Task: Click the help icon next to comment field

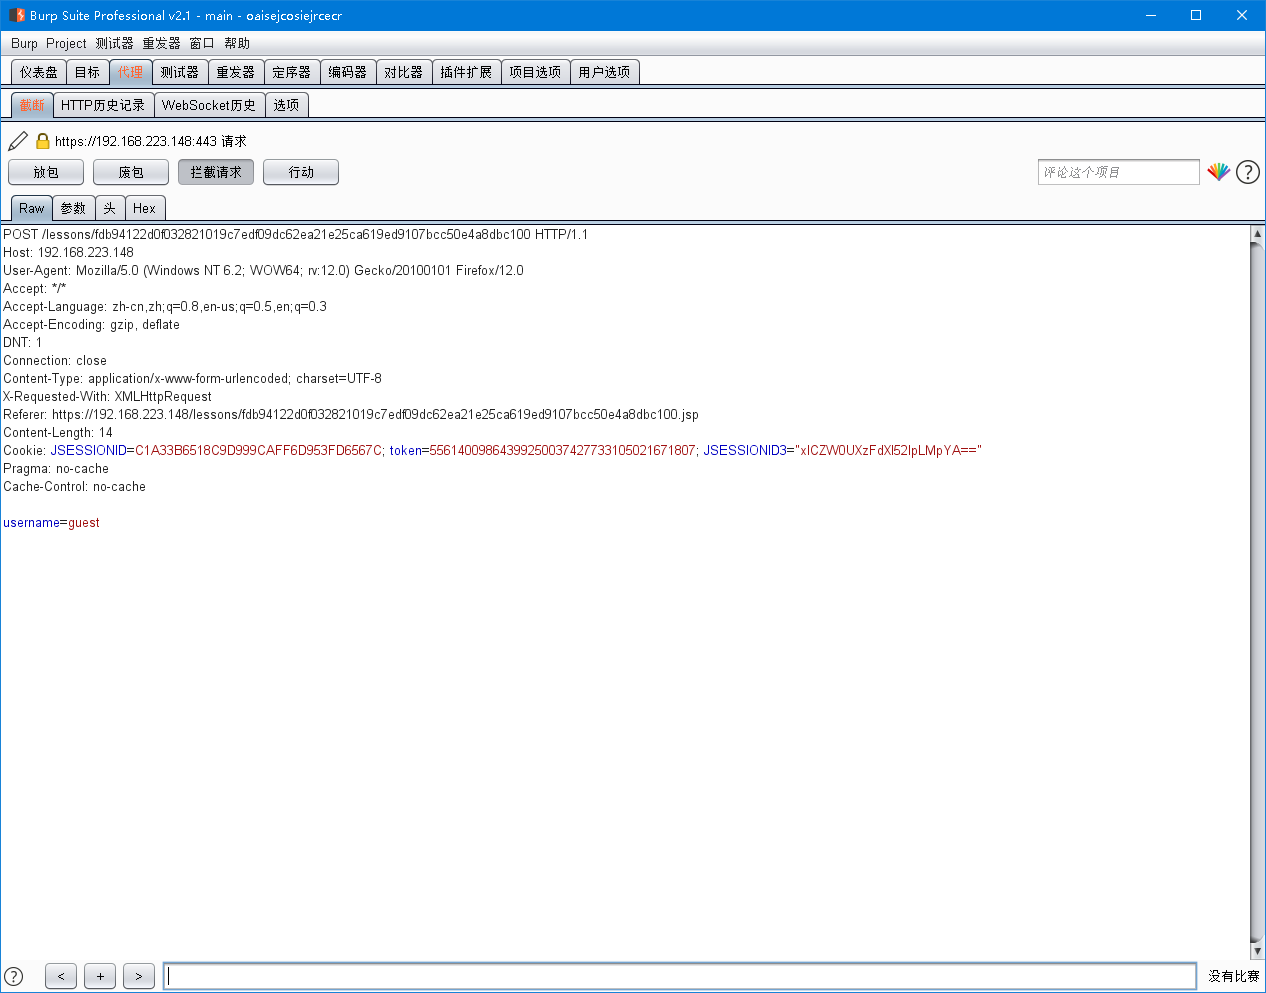Action: [x=1247, y=172]
